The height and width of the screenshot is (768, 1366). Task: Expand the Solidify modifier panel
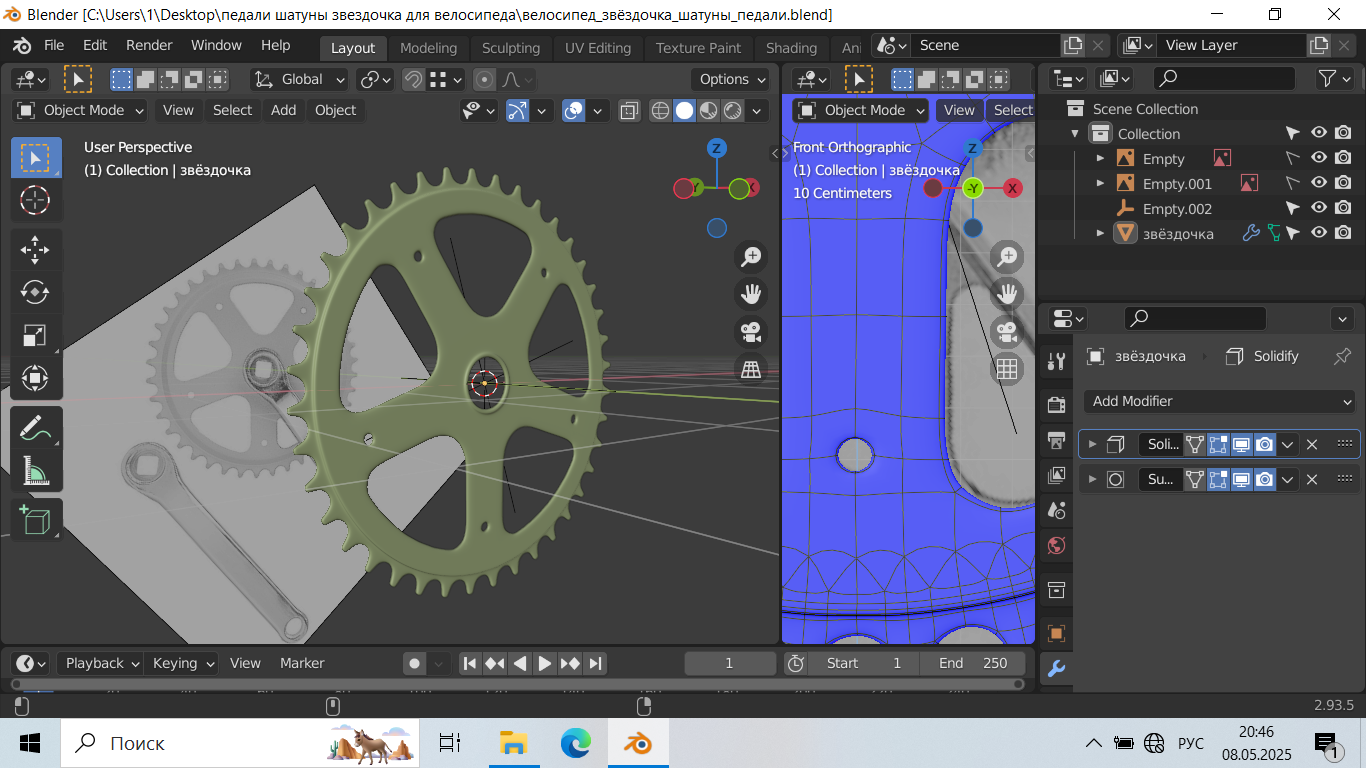click(1092, 444)
